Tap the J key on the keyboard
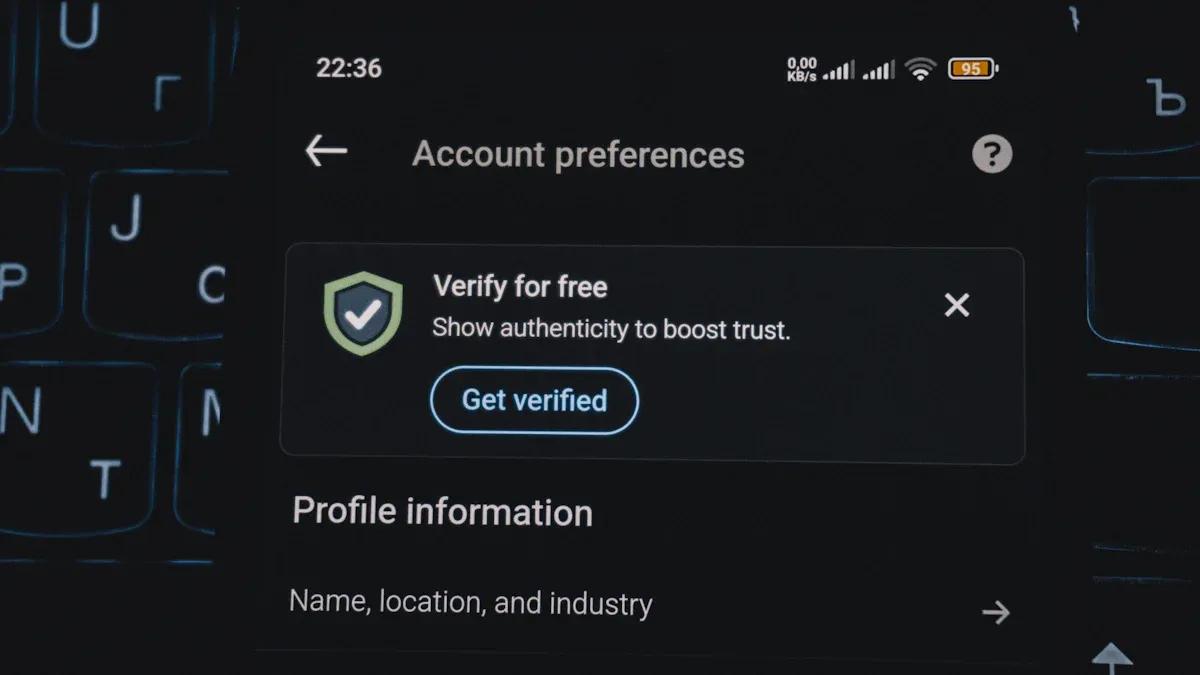Viewport: 1200px width, 675px height. point(127,217)
